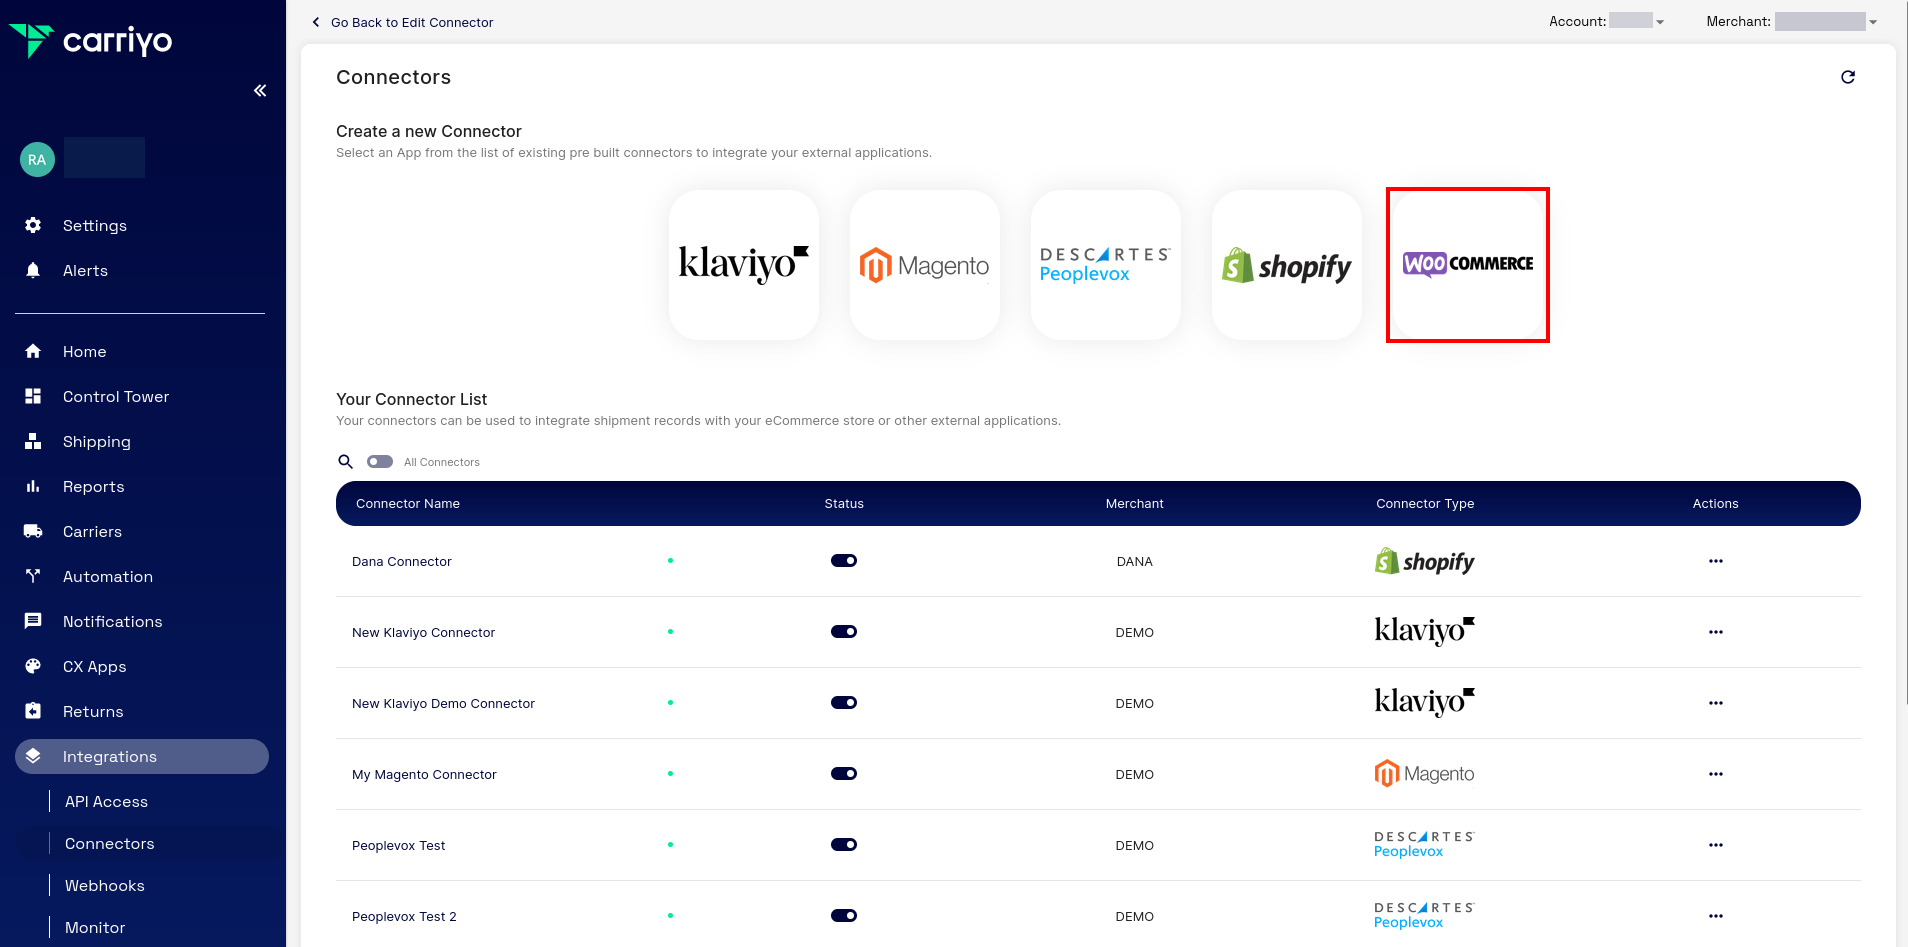Click the Connector Name column header
This screenshot has height=947, width=1908.
(x=408, y=503)
